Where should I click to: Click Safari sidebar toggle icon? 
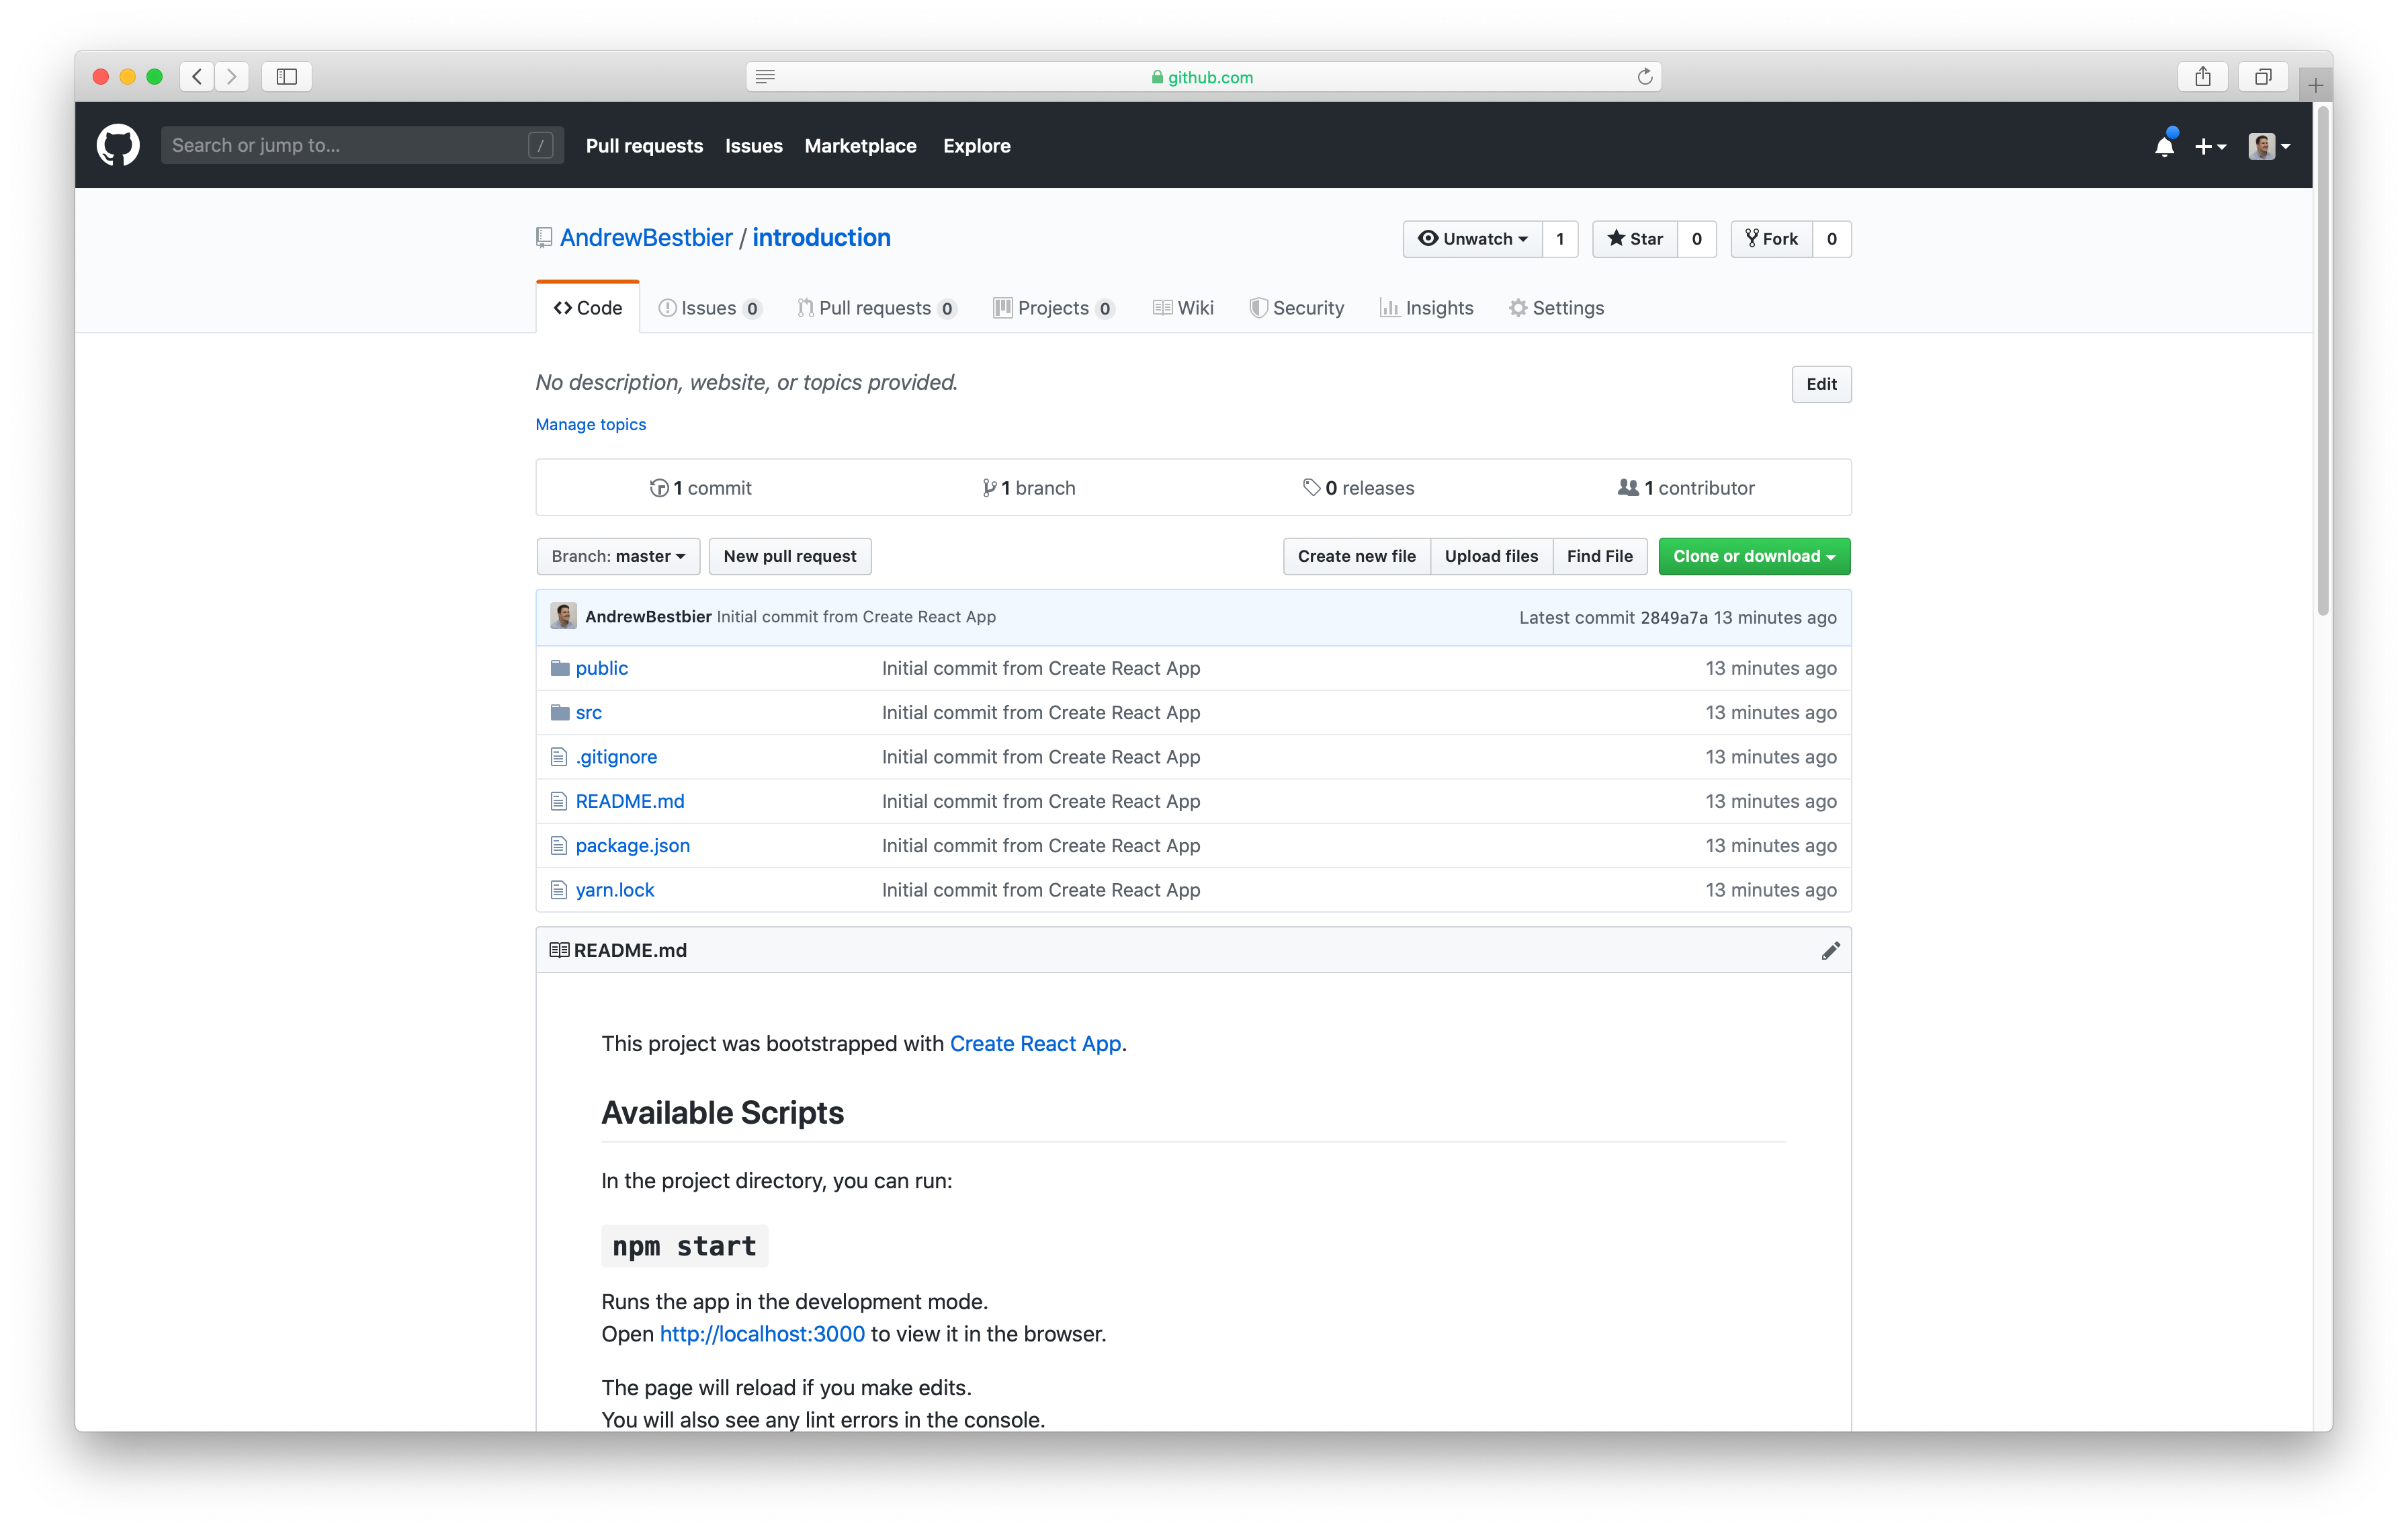287,77
